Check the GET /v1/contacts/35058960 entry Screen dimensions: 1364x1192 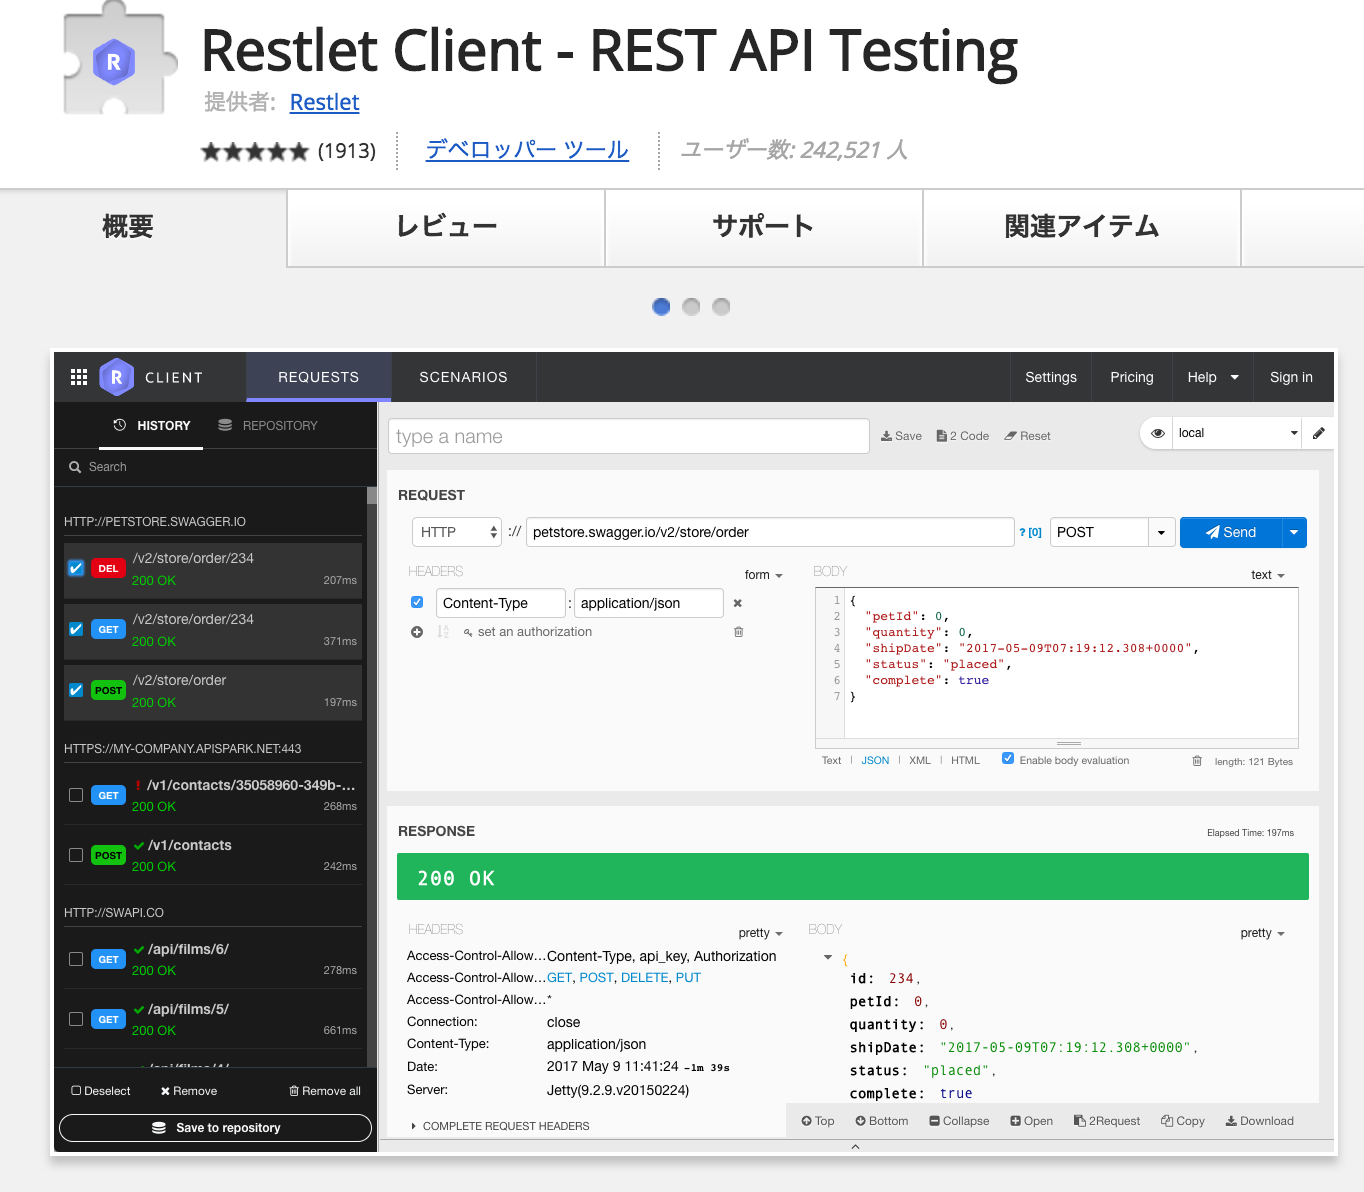[x=76, y=795]
